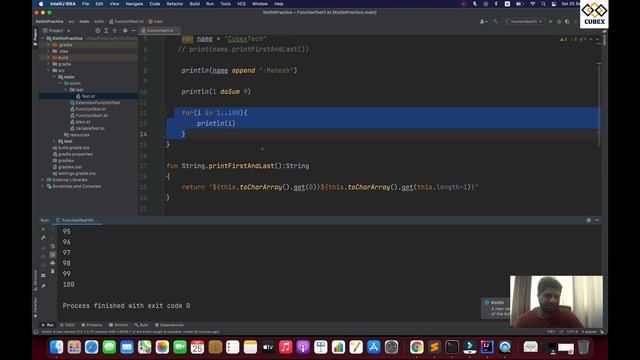Open the Tools menu
This screenshot has width=640, height=360.
pyautogui.click(x=225, y=4)
